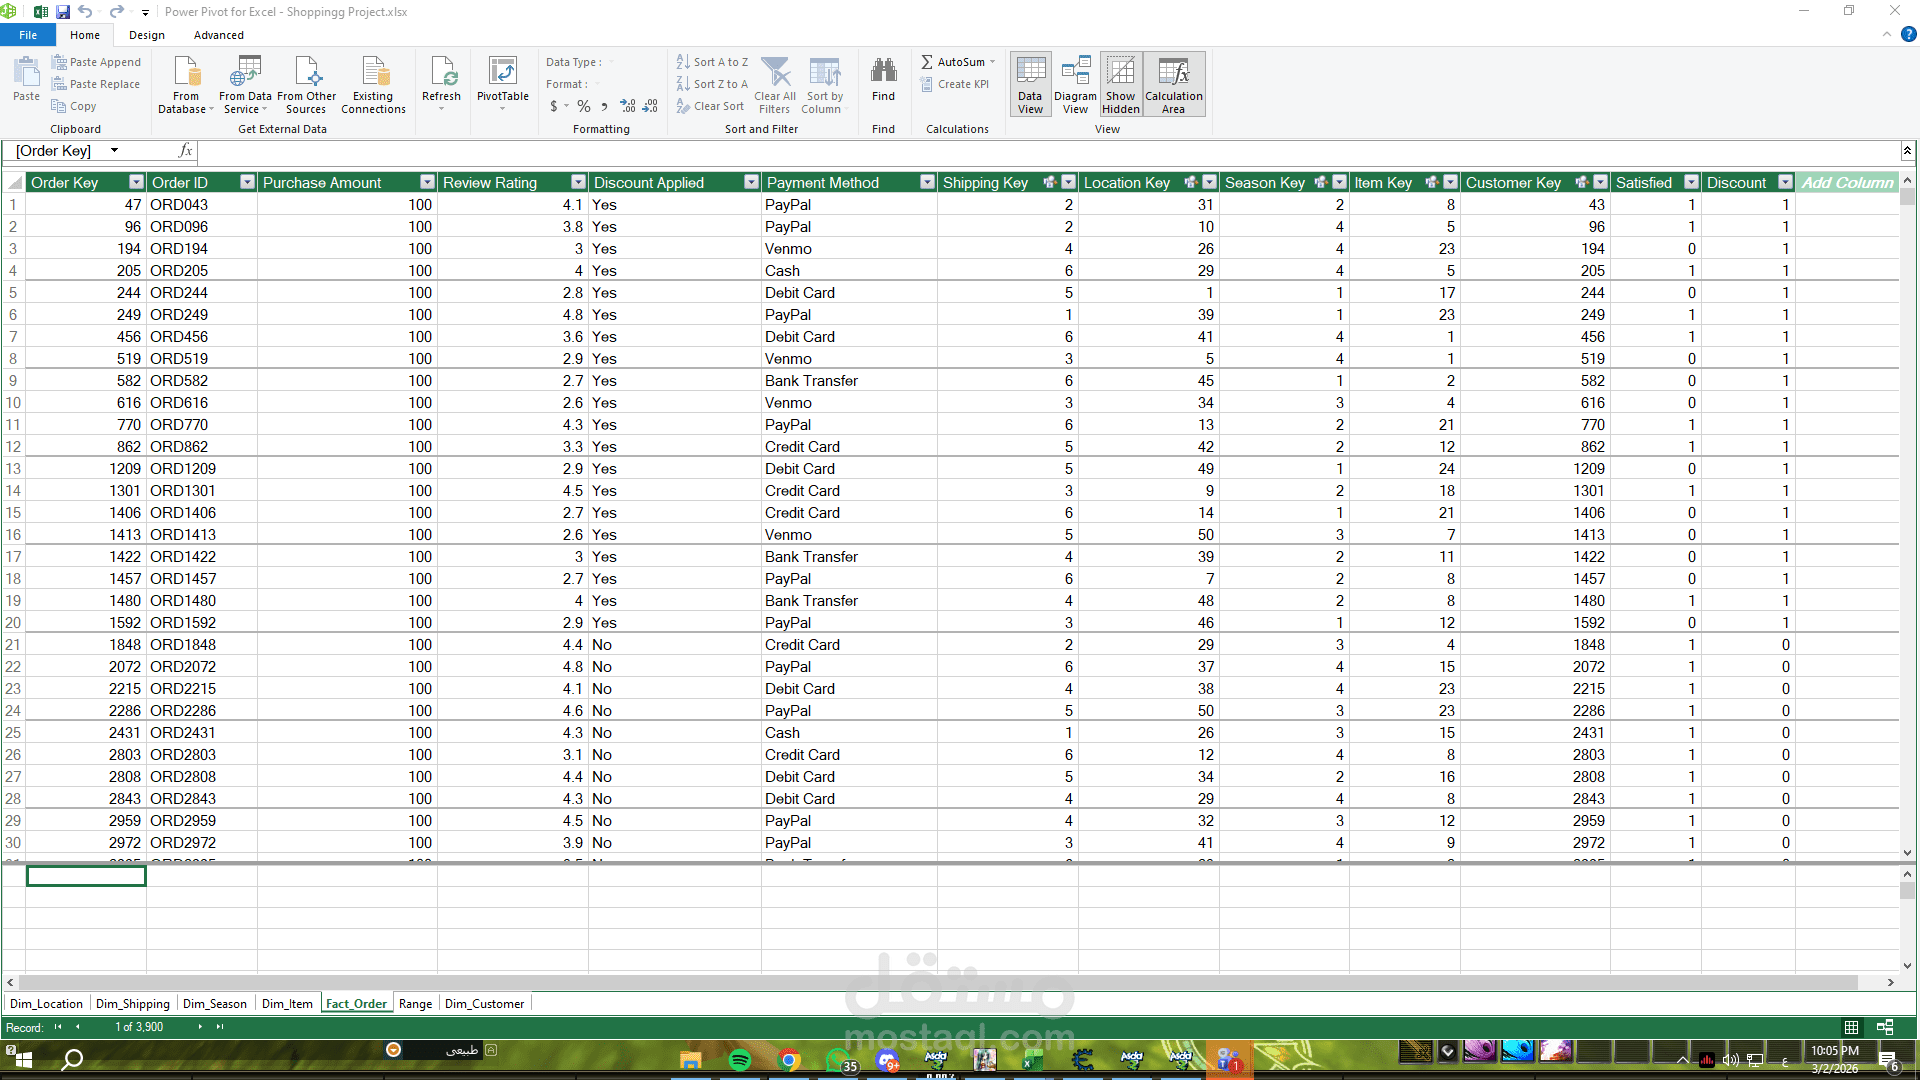
Task: Switch to Diagram View
Action: coord(1075,84)
